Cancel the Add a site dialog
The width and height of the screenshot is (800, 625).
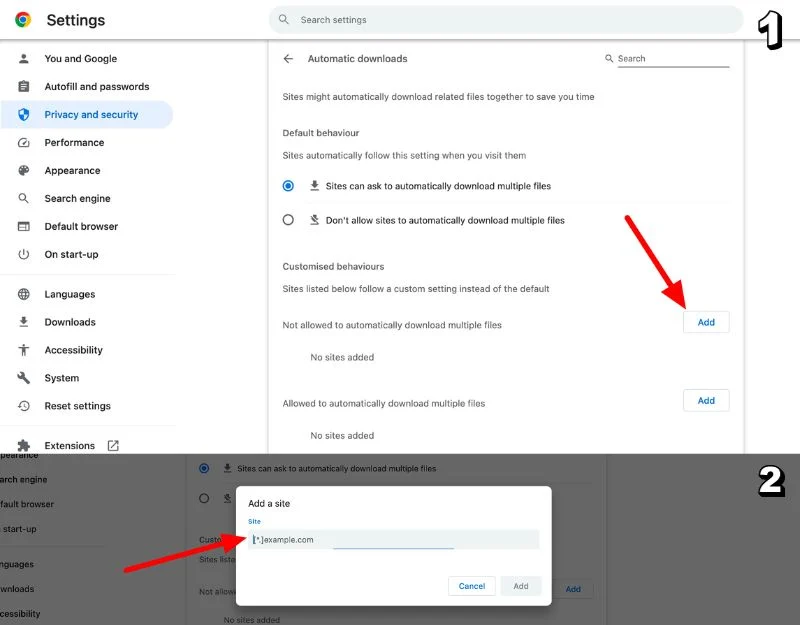coord(471,586)
